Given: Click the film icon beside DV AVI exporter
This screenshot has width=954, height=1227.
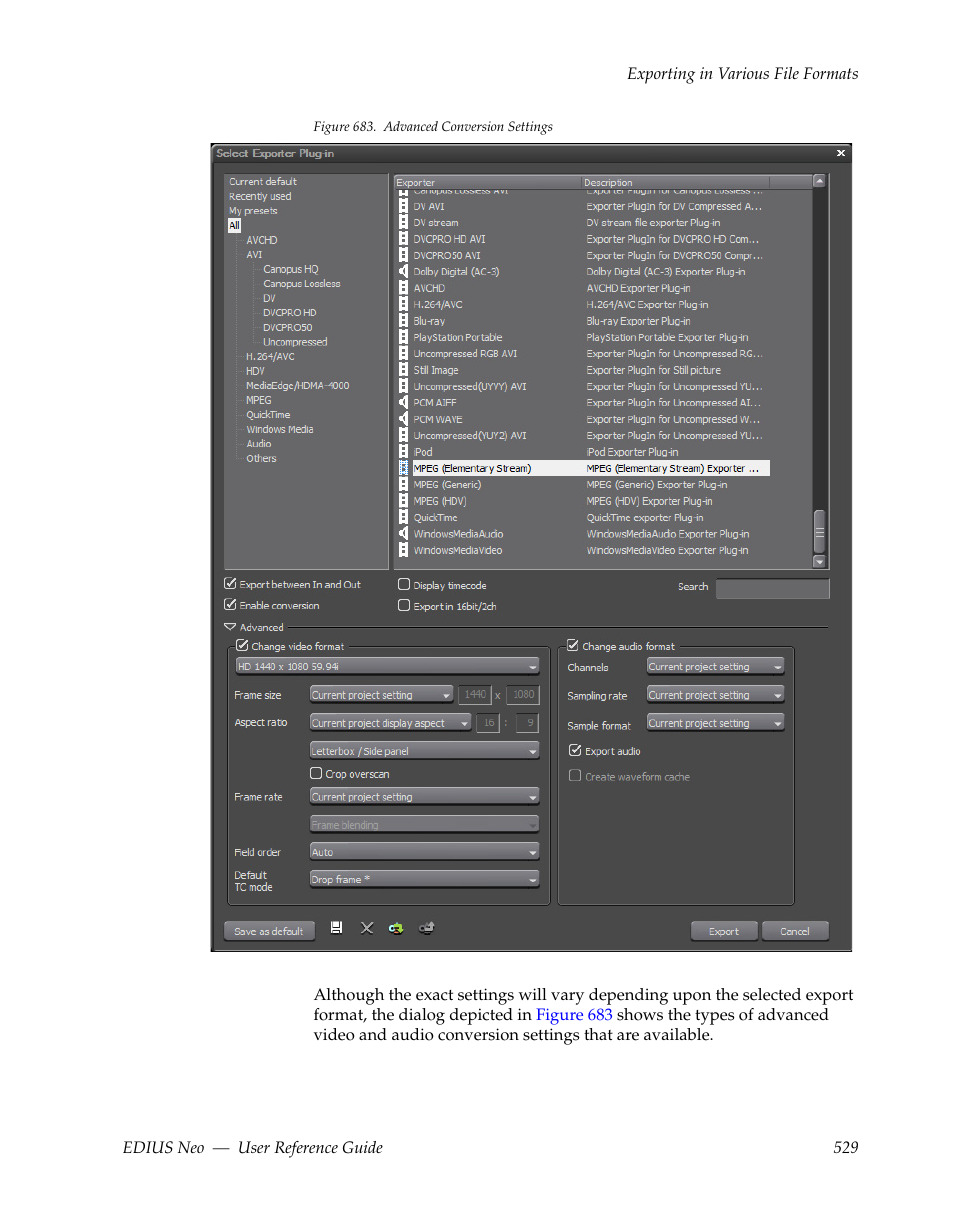Looking at the screenshot, I should click(x=403, y=206).
